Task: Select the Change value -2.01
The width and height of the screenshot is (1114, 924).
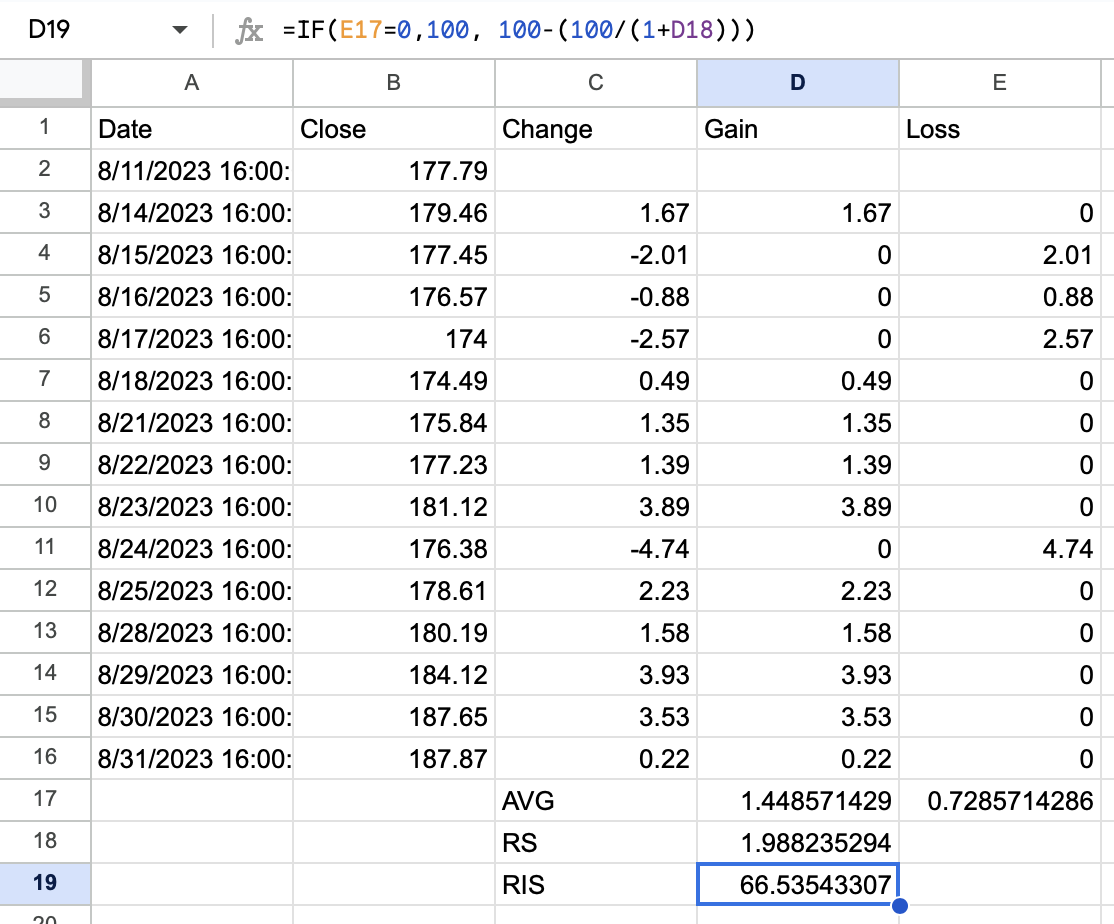Action: 595,254
